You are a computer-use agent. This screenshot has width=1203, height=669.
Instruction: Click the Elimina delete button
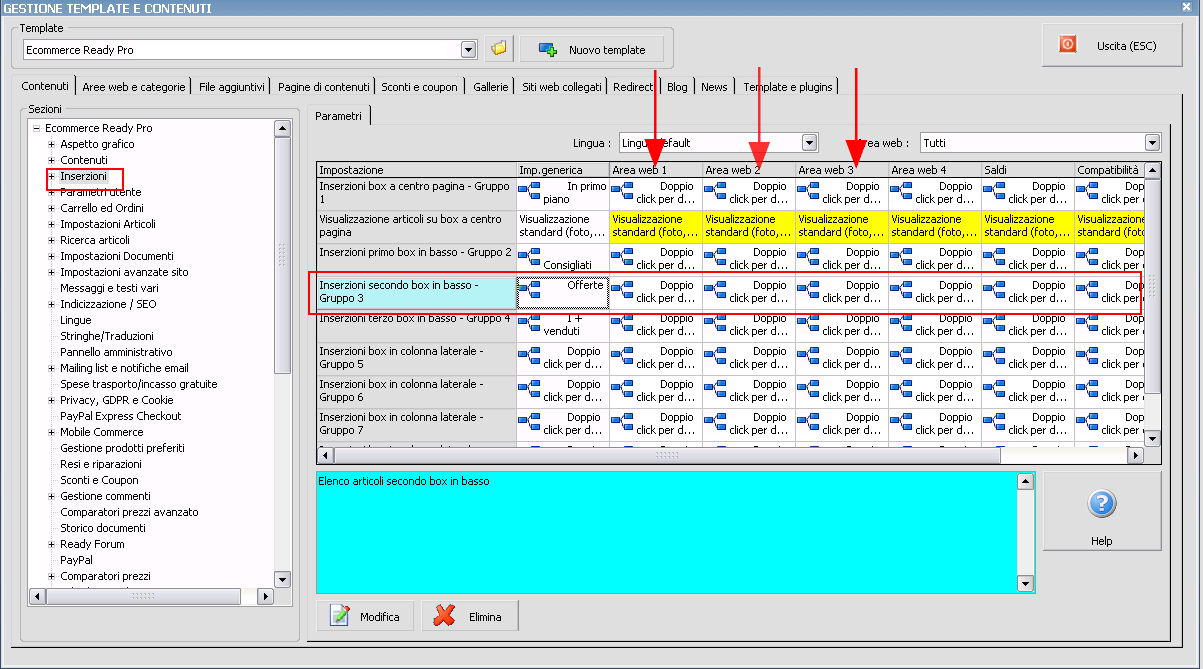(x=469, y=617)
